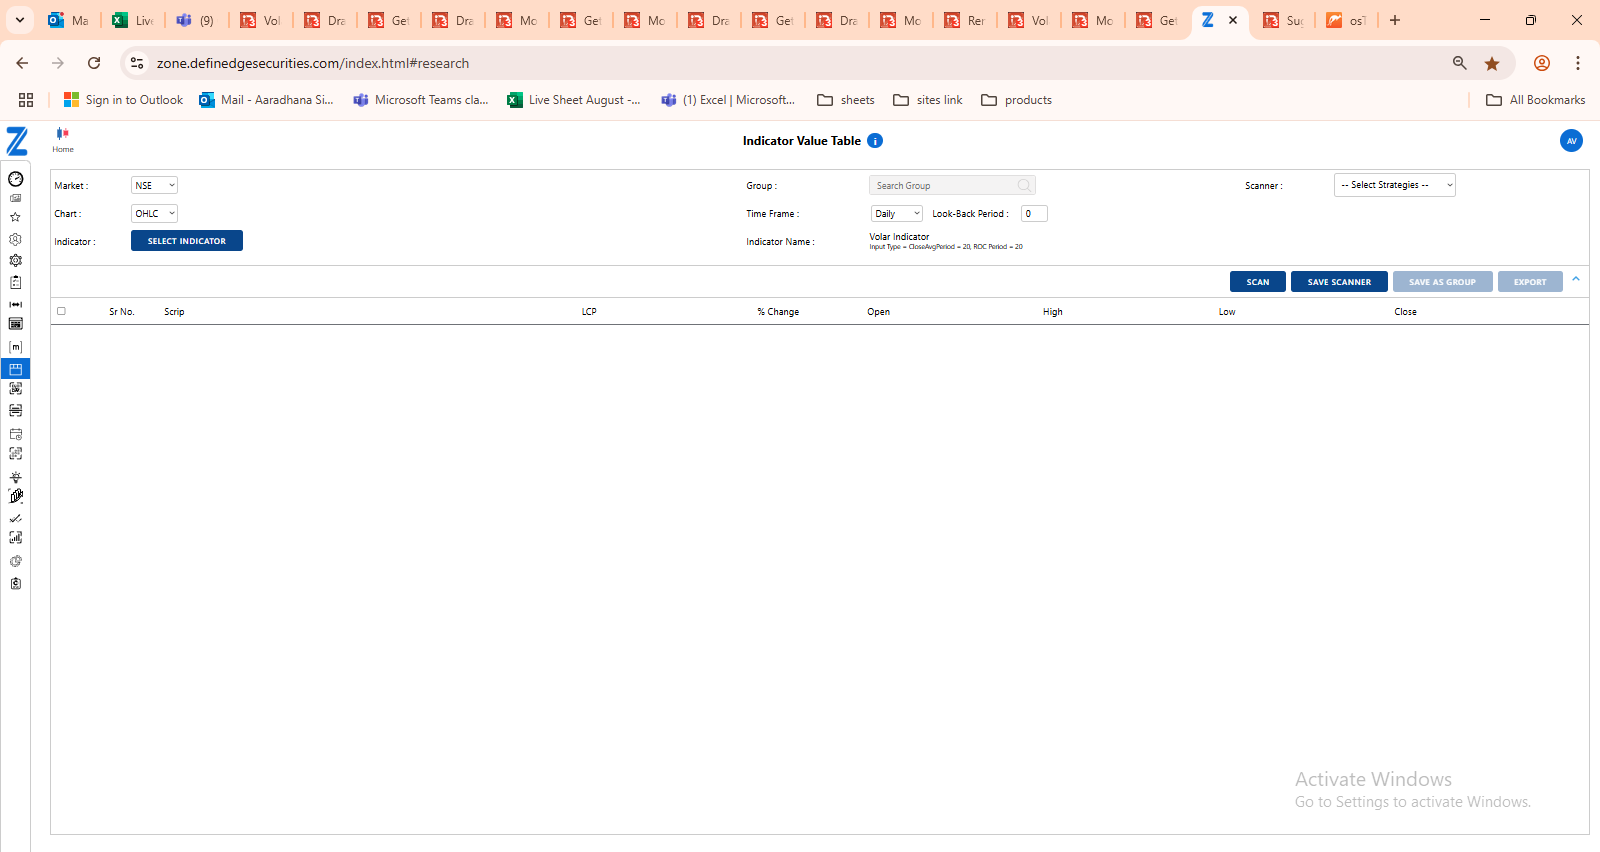Click the SCAN button
Viewport: 1600px width, 852px height.
(x=1258, y=282)
